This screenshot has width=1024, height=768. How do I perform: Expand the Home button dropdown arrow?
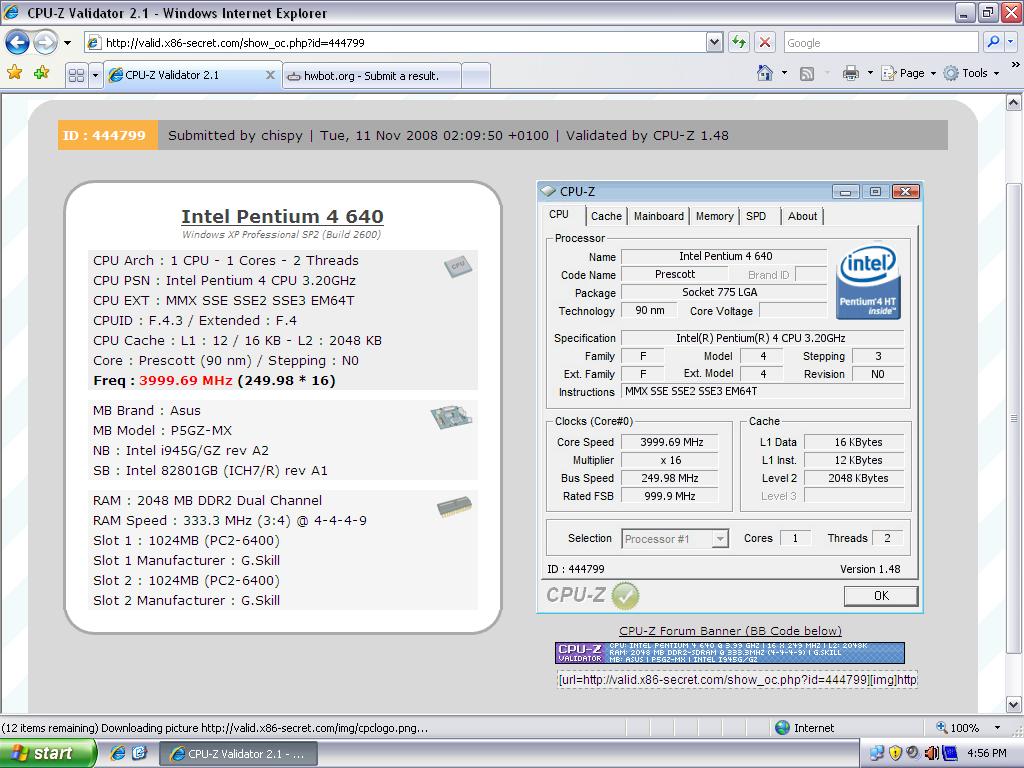pos(784,73)
